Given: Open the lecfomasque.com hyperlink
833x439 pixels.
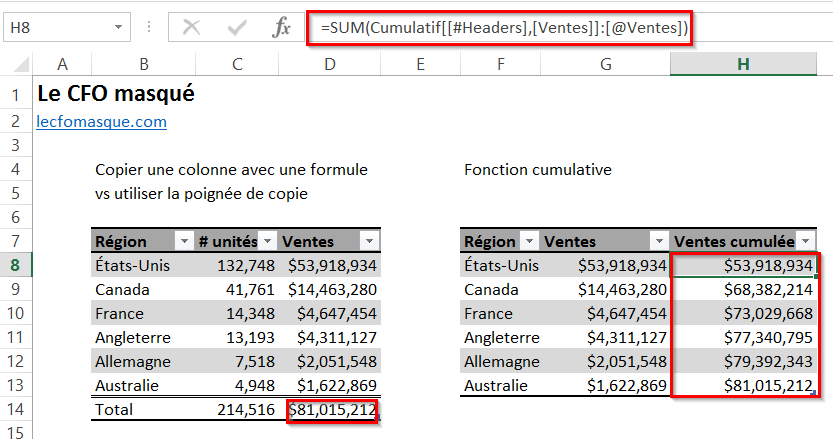Looking at the screenshot, I should click(x=101, y=121).
